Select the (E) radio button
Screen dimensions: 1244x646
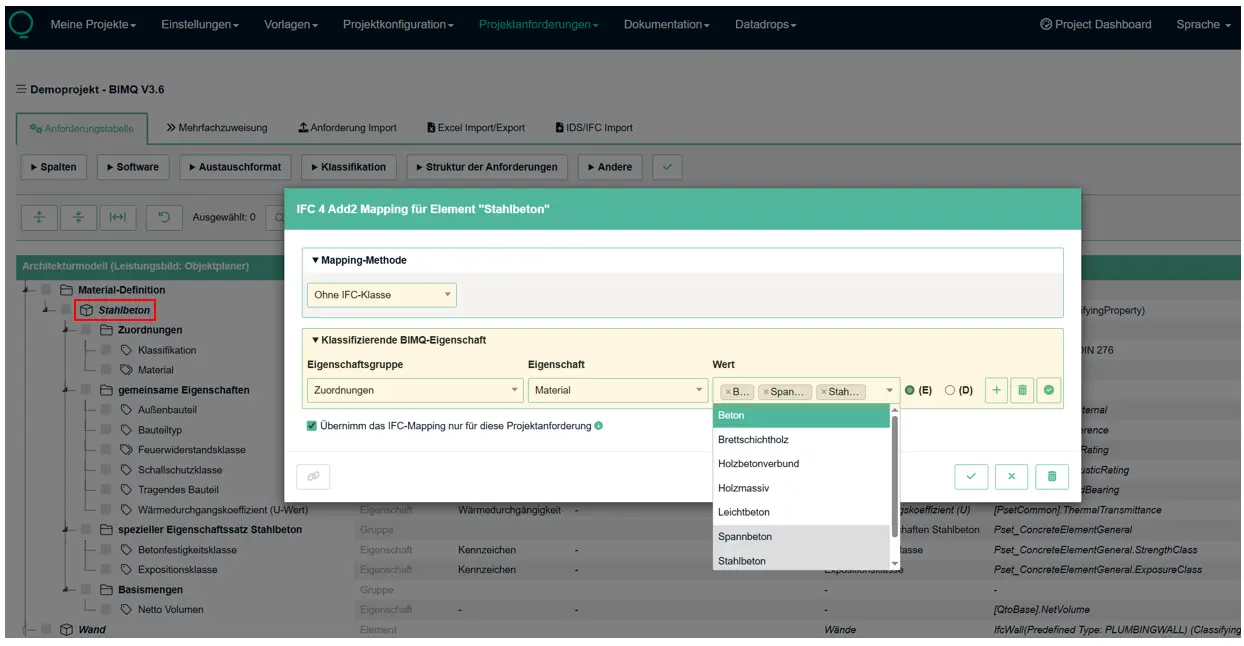[x=909, y=391]
